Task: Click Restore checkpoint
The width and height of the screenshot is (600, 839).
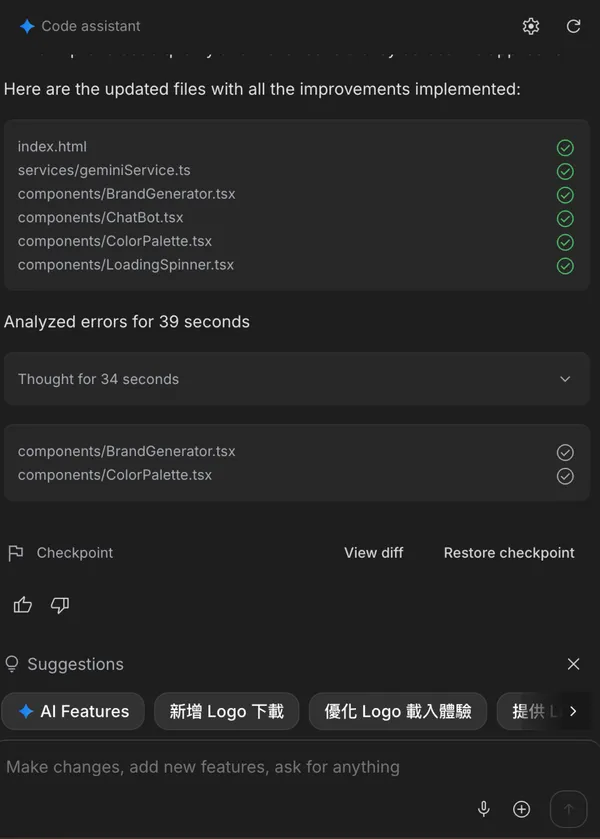Action: click(x=509, y=553)
